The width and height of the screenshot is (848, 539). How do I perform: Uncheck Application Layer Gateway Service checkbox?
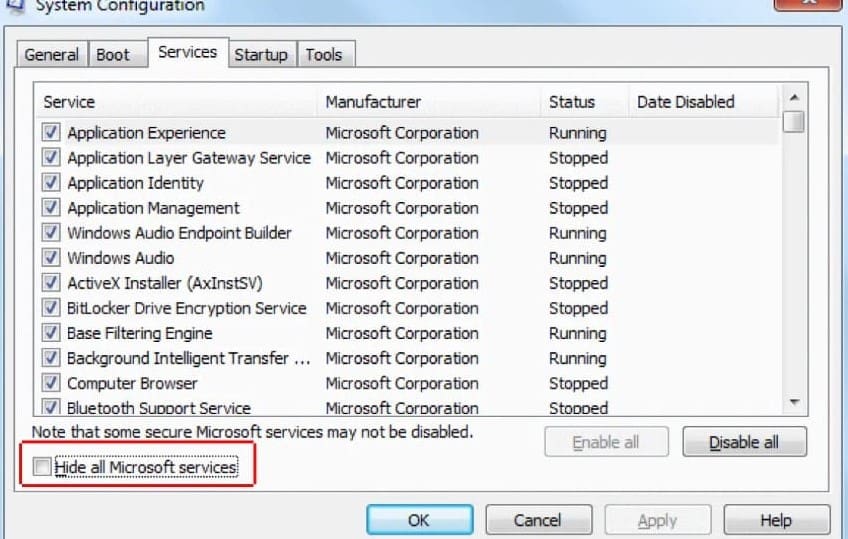point(51,157)
